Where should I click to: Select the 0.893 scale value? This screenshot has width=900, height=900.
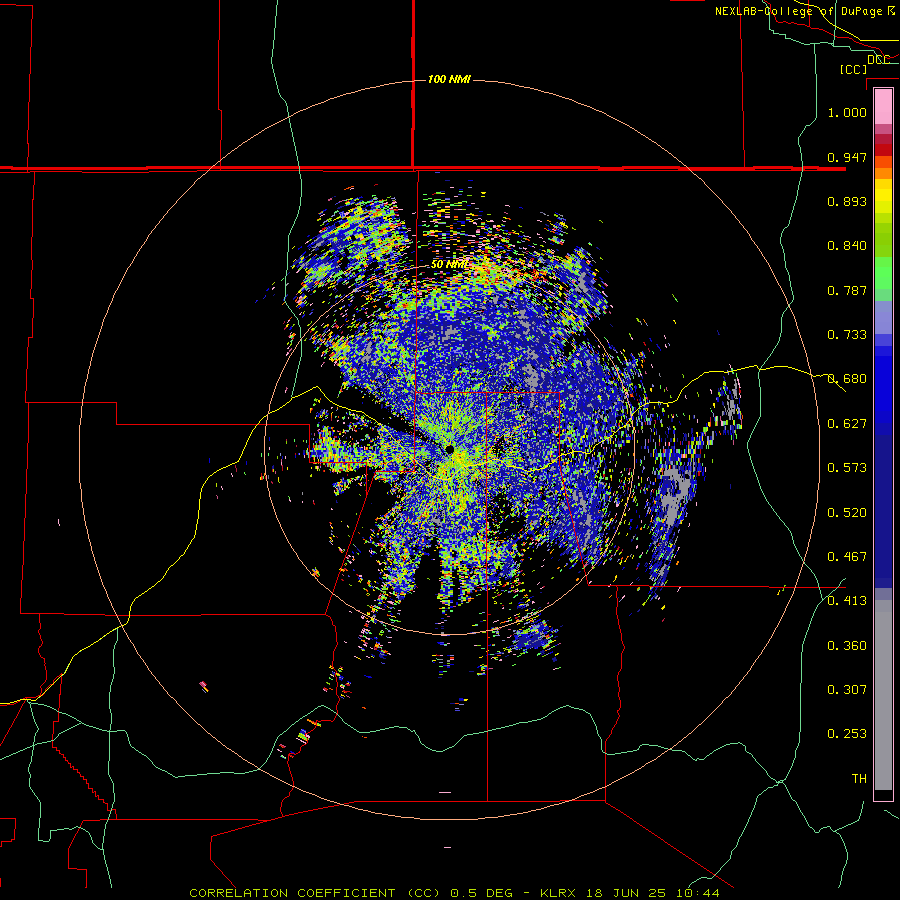[x=847, y=201]
